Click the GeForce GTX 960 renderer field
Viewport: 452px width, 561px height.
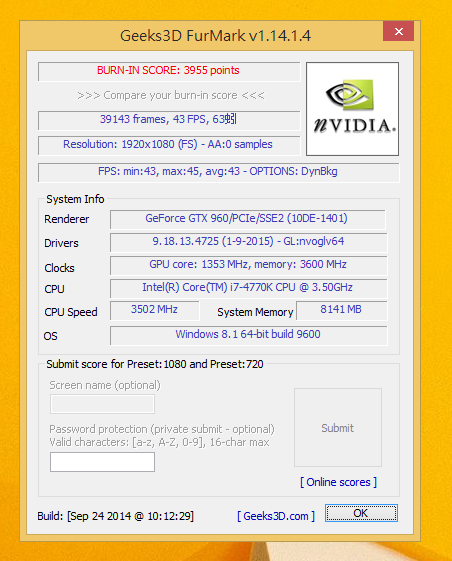click(248, 219)
